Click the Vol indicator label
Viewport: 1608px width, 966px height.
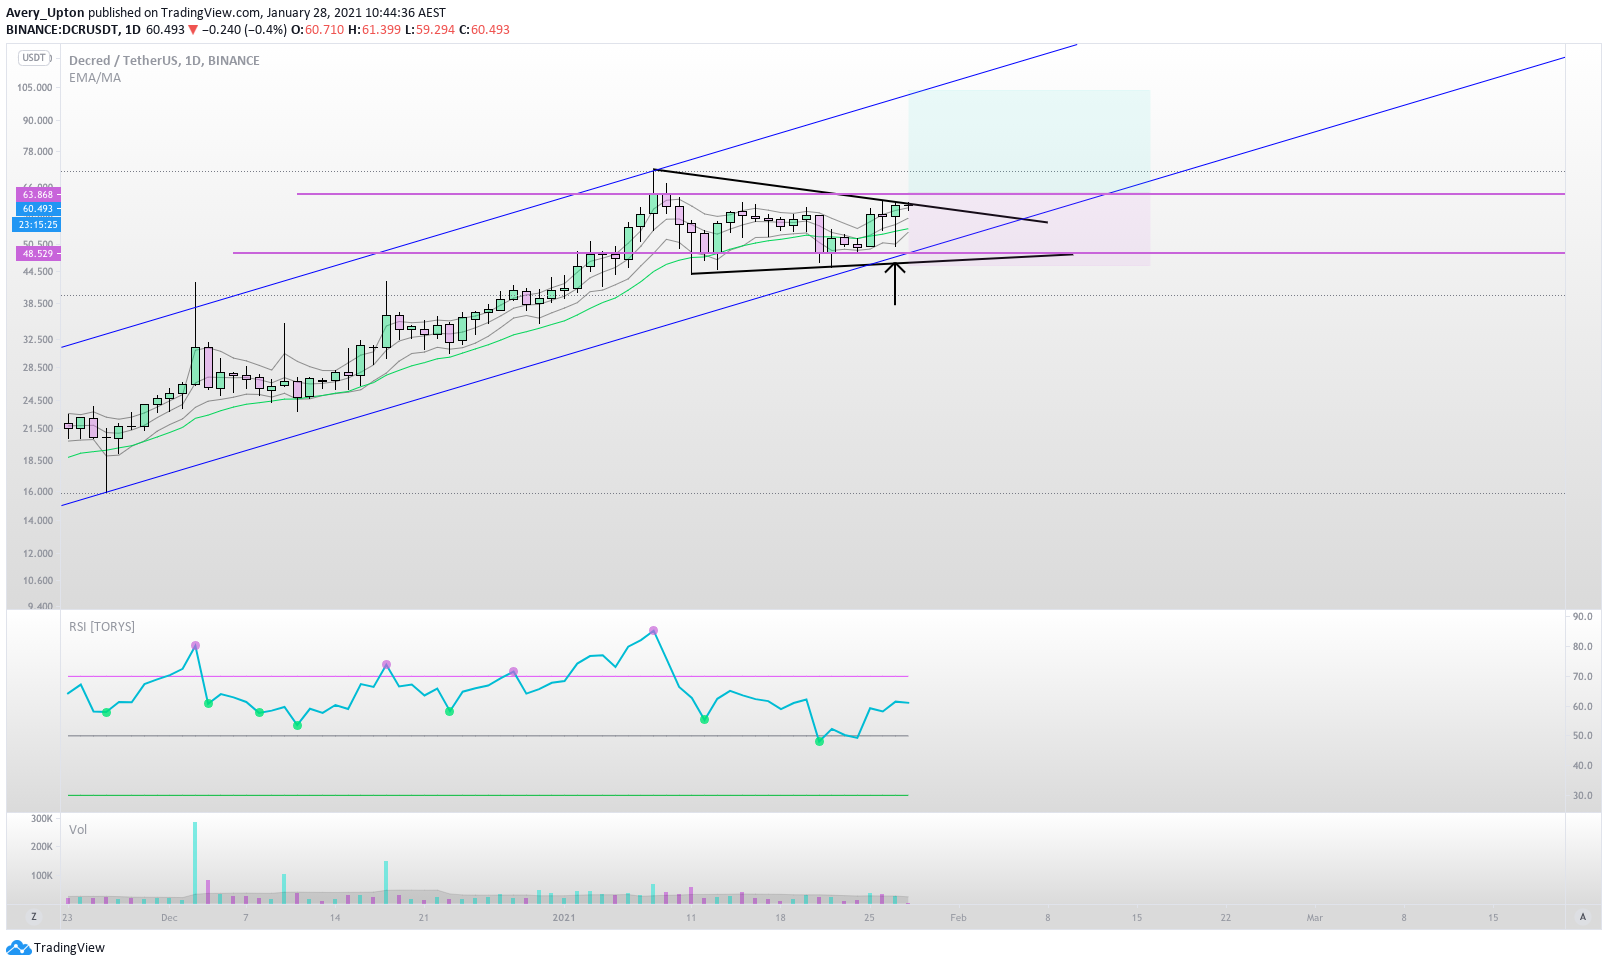pyautogui.click(x=78, y=830)
